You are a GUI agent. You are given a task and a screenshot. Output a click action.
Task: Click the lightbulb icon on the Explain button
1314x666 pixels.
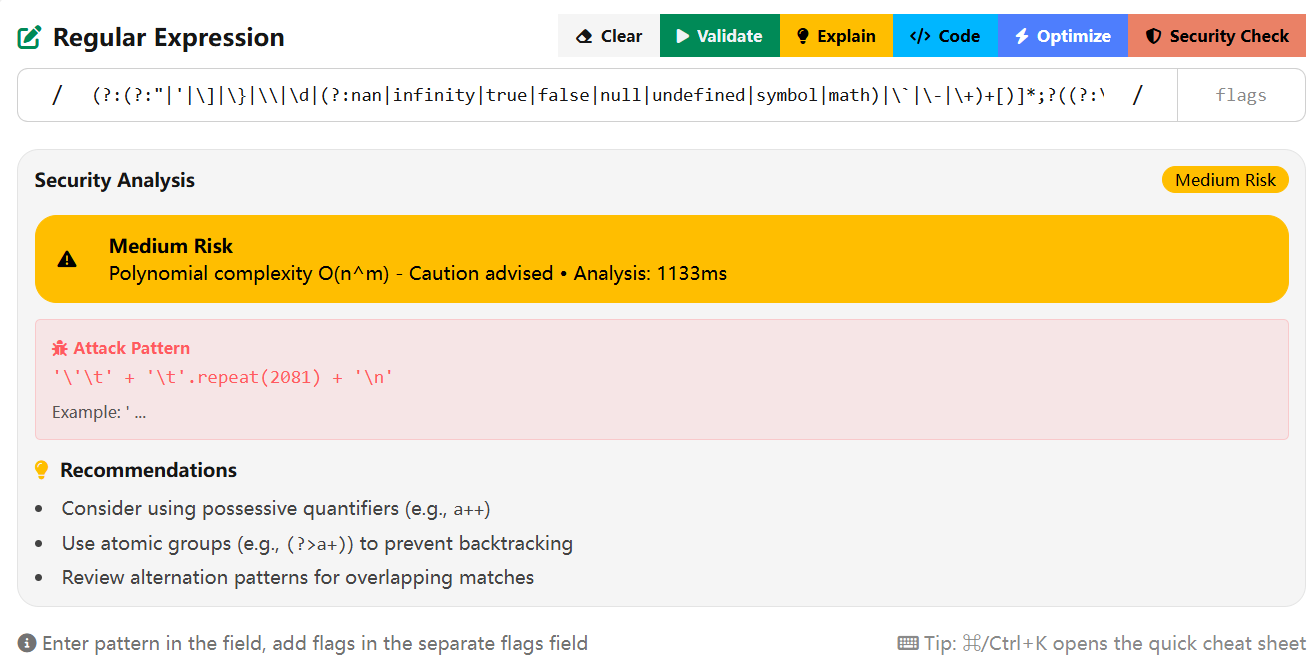coord(803,35)
